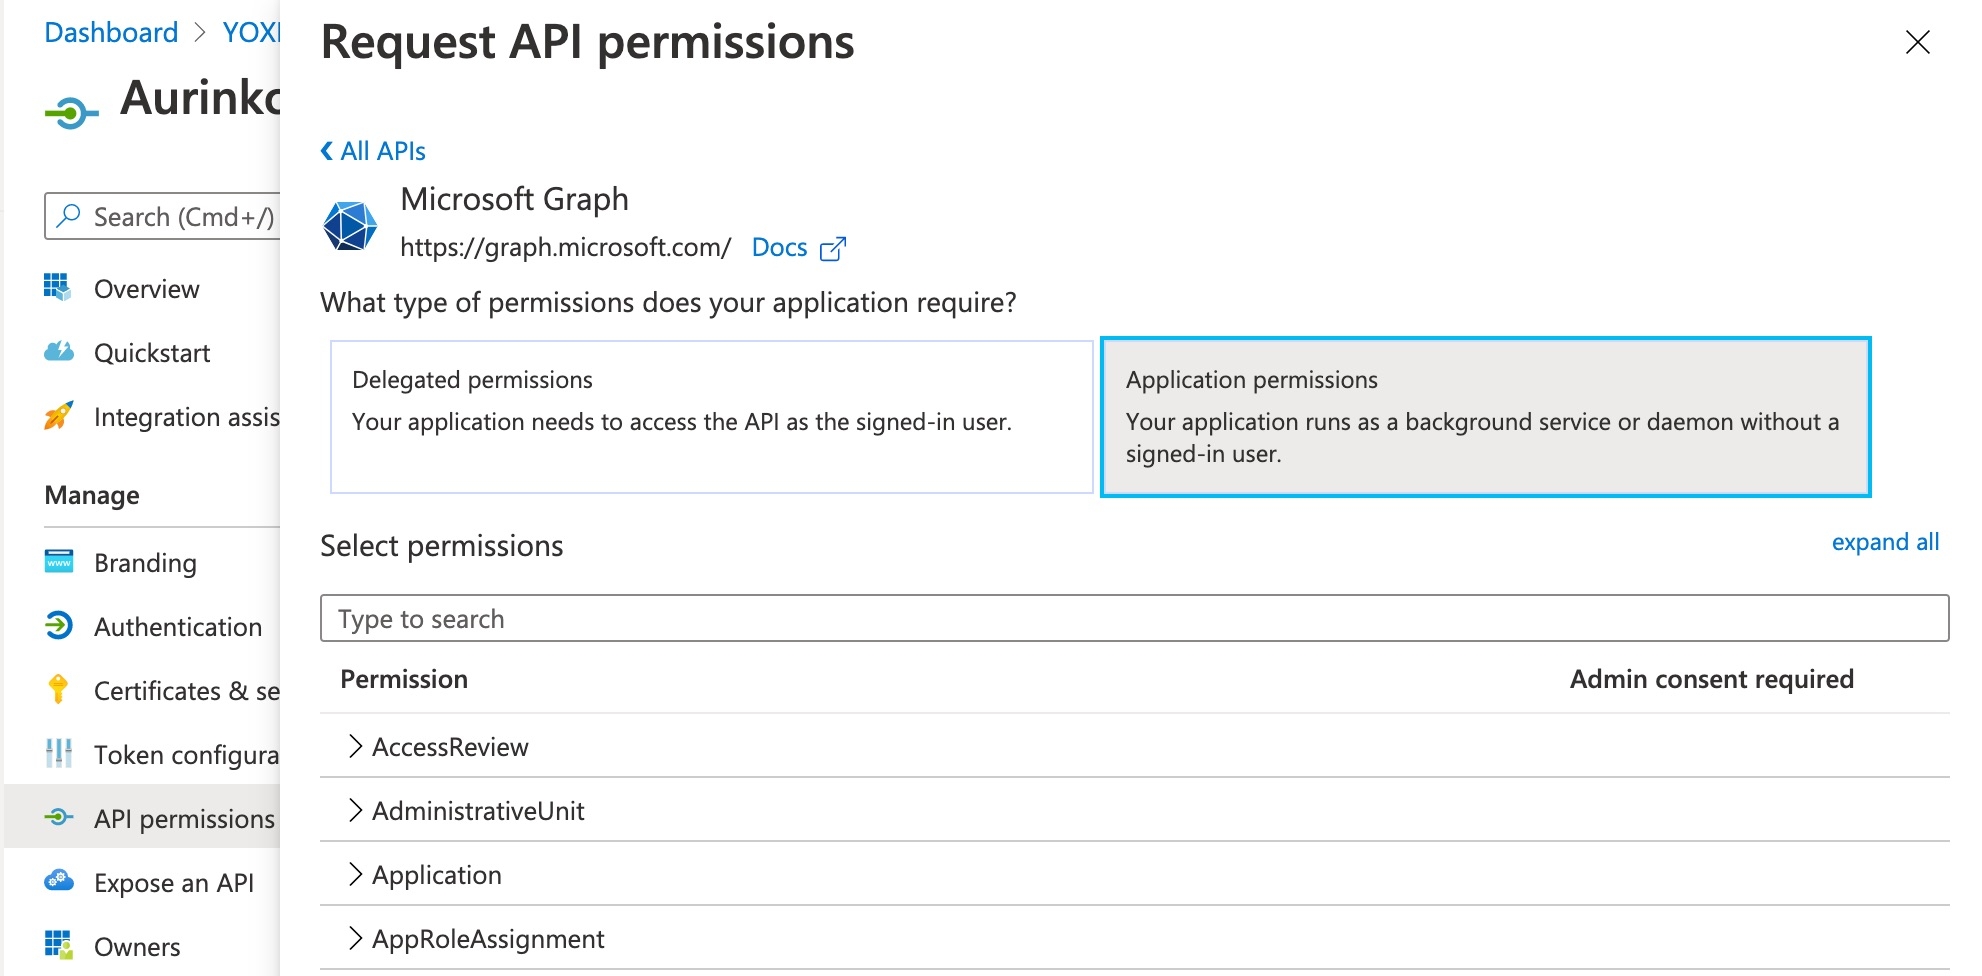Open Certificates & secrets menu item
Viewport: 1982px width, 976px height.
(186, 691)
